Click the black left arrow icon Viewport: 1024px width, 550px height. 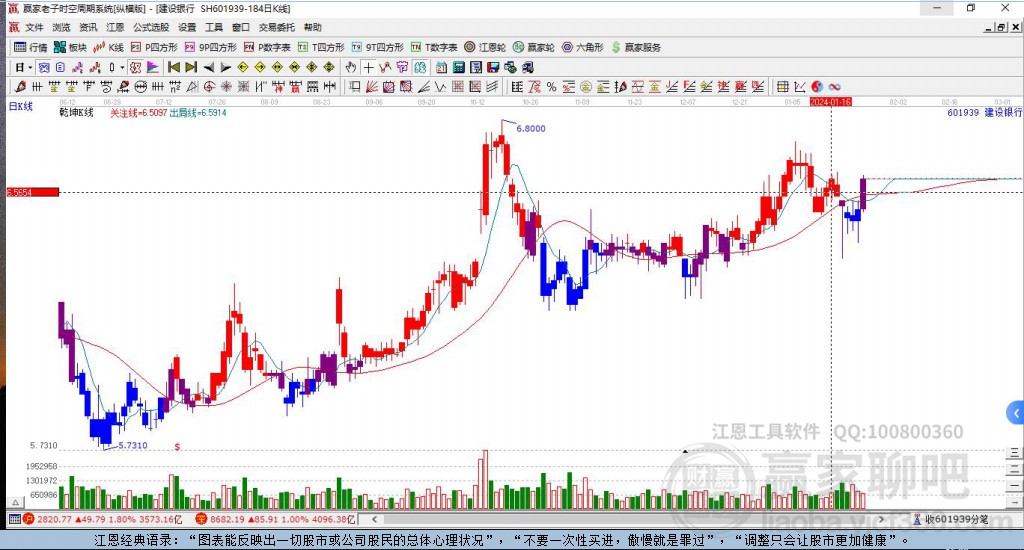point(208,67)
